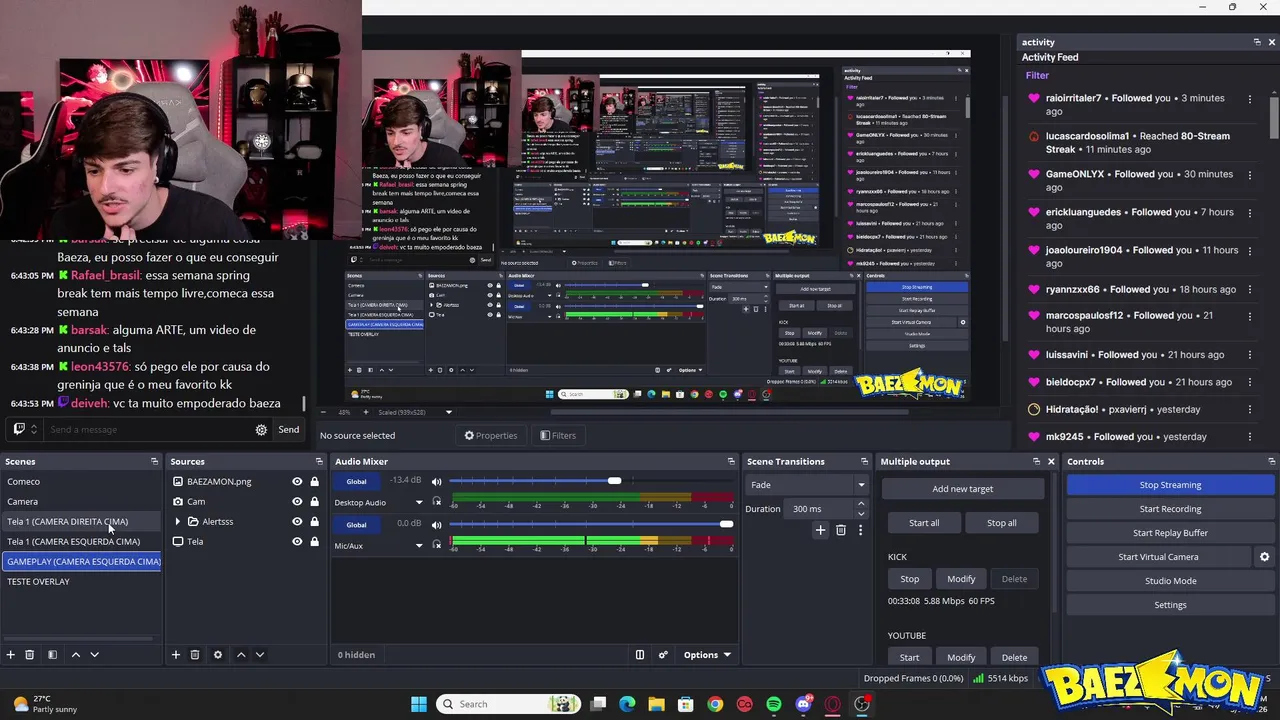Hide the Tela source
1280x720 pixels.
click(x=297, y=541)
